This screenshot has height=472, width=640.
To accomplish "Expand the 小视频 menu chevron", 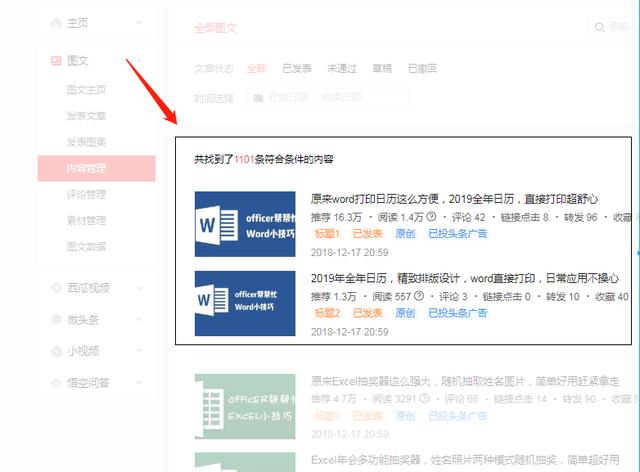I will 139,351.
